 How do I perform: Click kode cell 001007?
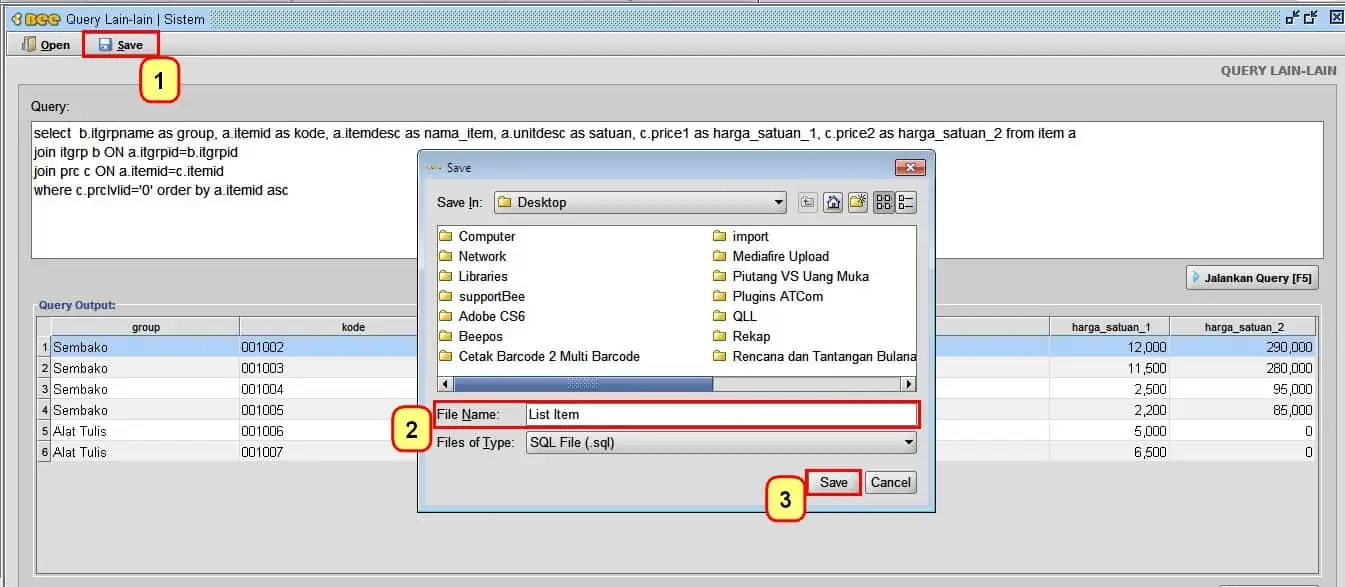(328, 452)
